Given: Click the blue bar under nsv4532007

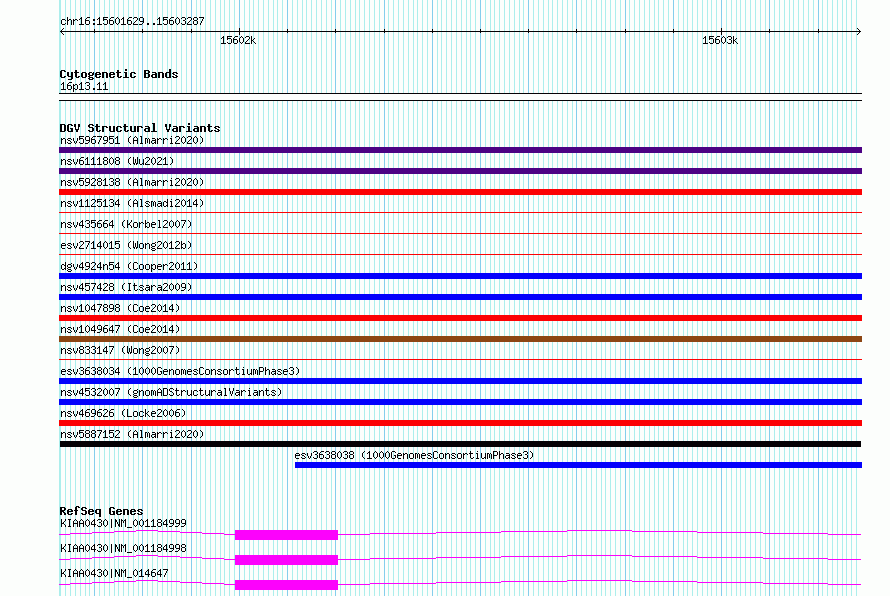Looking at the screenshot, I should (460, 402).
